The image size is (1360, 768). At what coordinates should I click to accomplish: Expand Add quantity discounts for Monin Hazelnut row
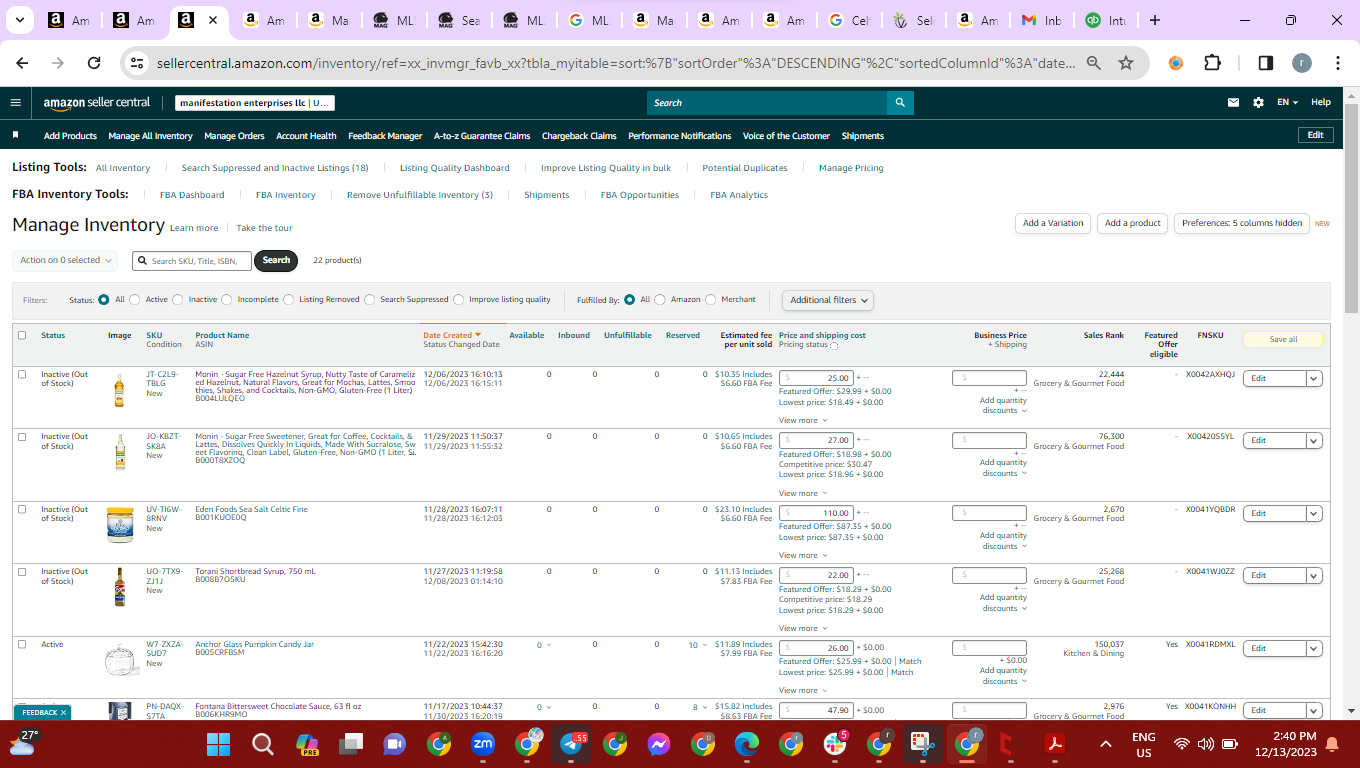pyautogui.click(x=1003, y=406)
